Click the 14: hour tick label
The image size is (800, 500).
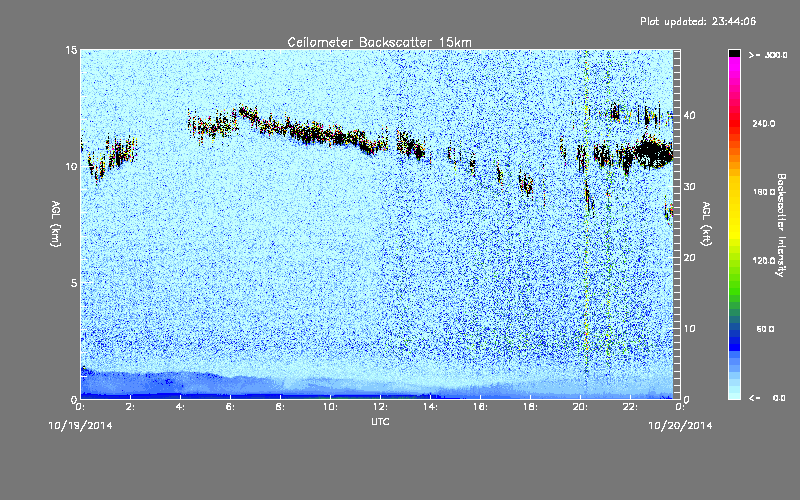pyautogui.click(x=430, y=407)
